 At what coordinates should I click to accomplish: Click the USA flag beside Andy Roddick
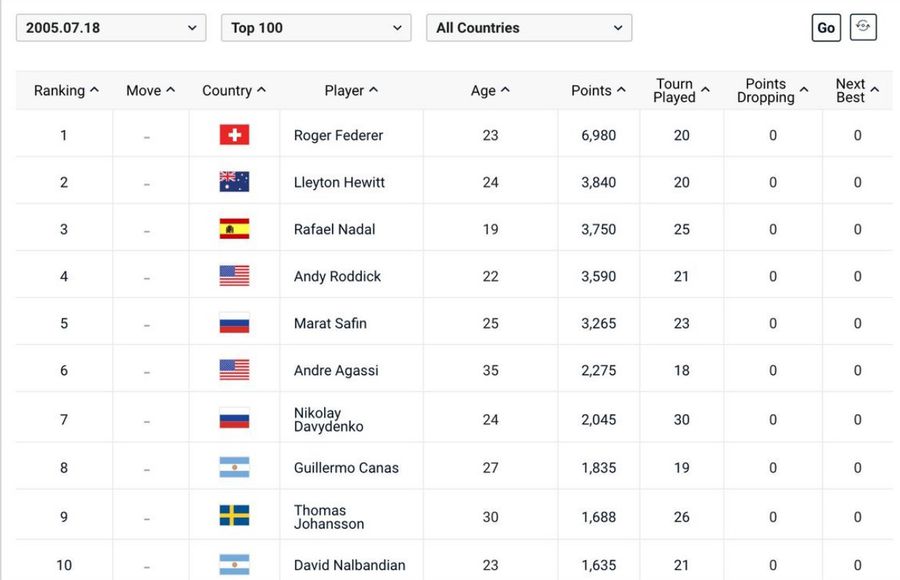(234, 276)
